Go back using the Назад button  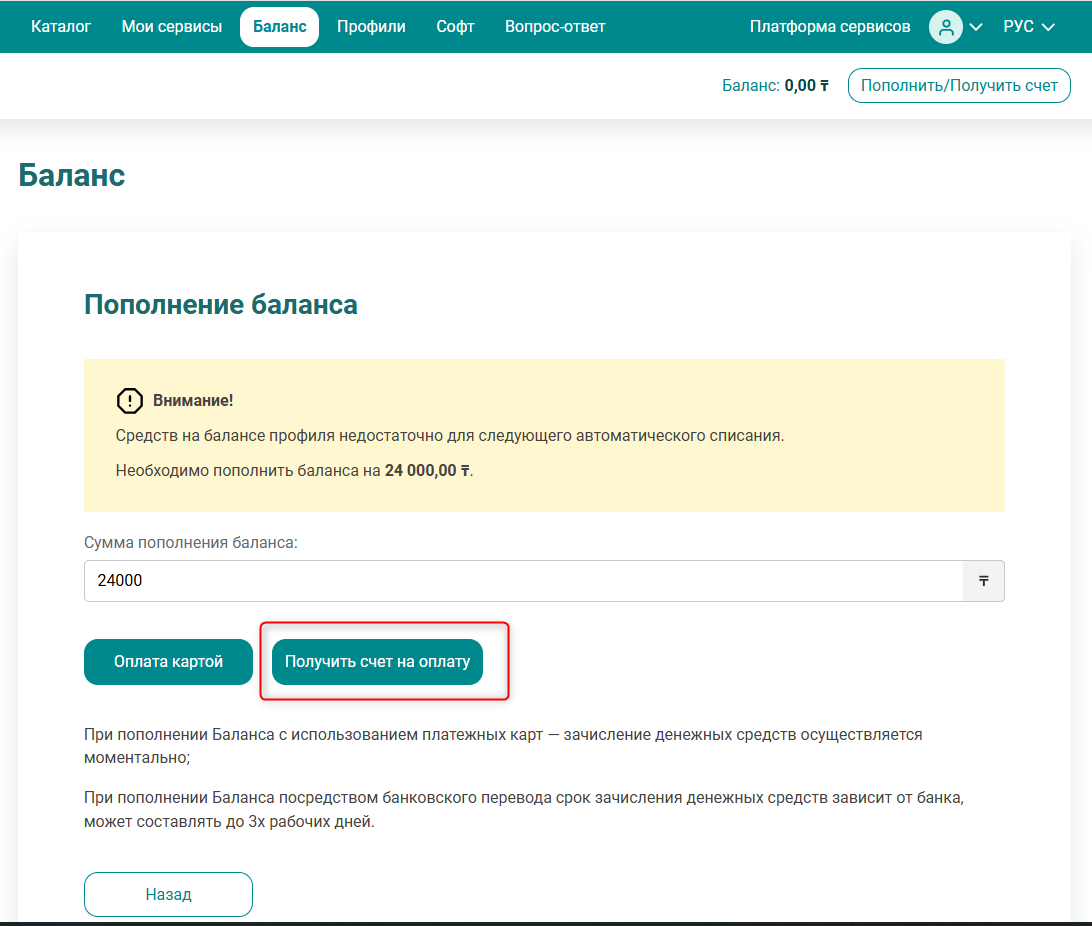click(168, 894)
